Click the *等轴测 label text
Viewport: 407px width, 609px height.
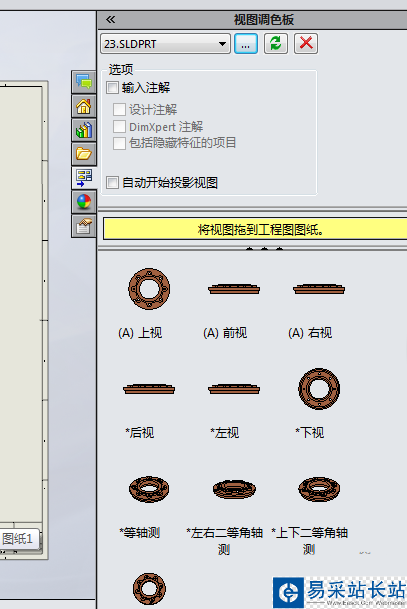140,532
